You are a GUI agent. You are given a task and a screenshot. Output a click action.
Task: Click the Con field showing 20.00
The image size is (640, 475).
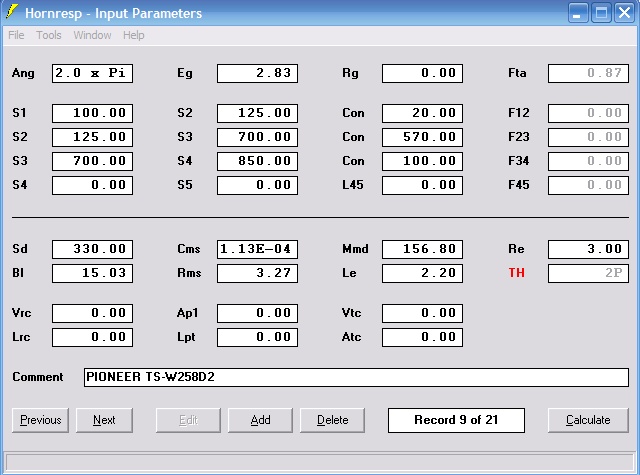pyautogui.click(x=422, y=113)
